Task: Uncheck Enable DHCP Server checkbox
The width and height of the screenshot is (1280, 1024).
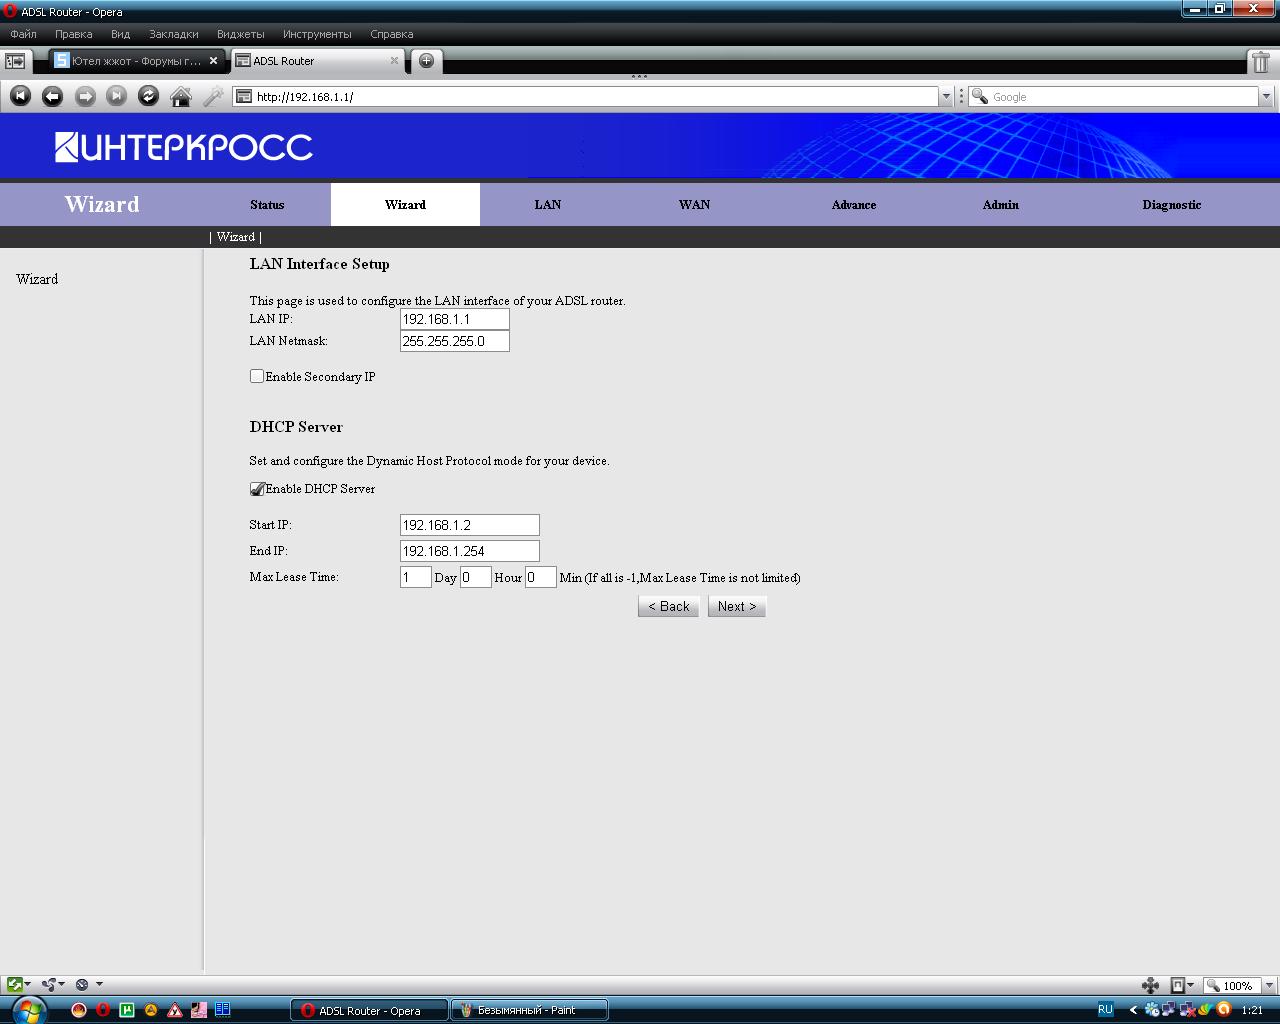Action: [257, 489]
